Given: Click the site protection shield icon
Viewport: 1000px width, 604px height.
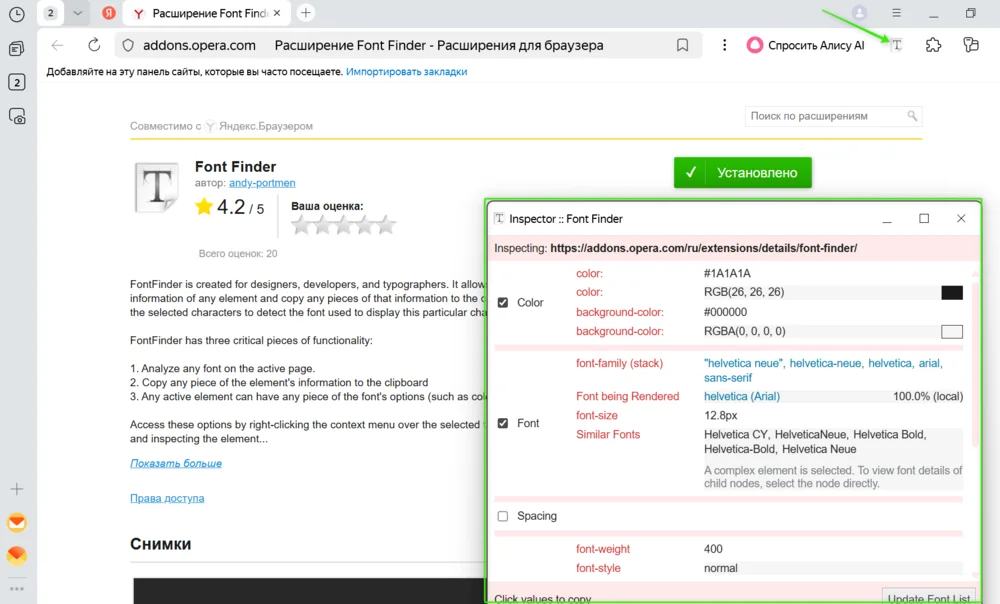Looking at the screenshot, I should [128, 45].
